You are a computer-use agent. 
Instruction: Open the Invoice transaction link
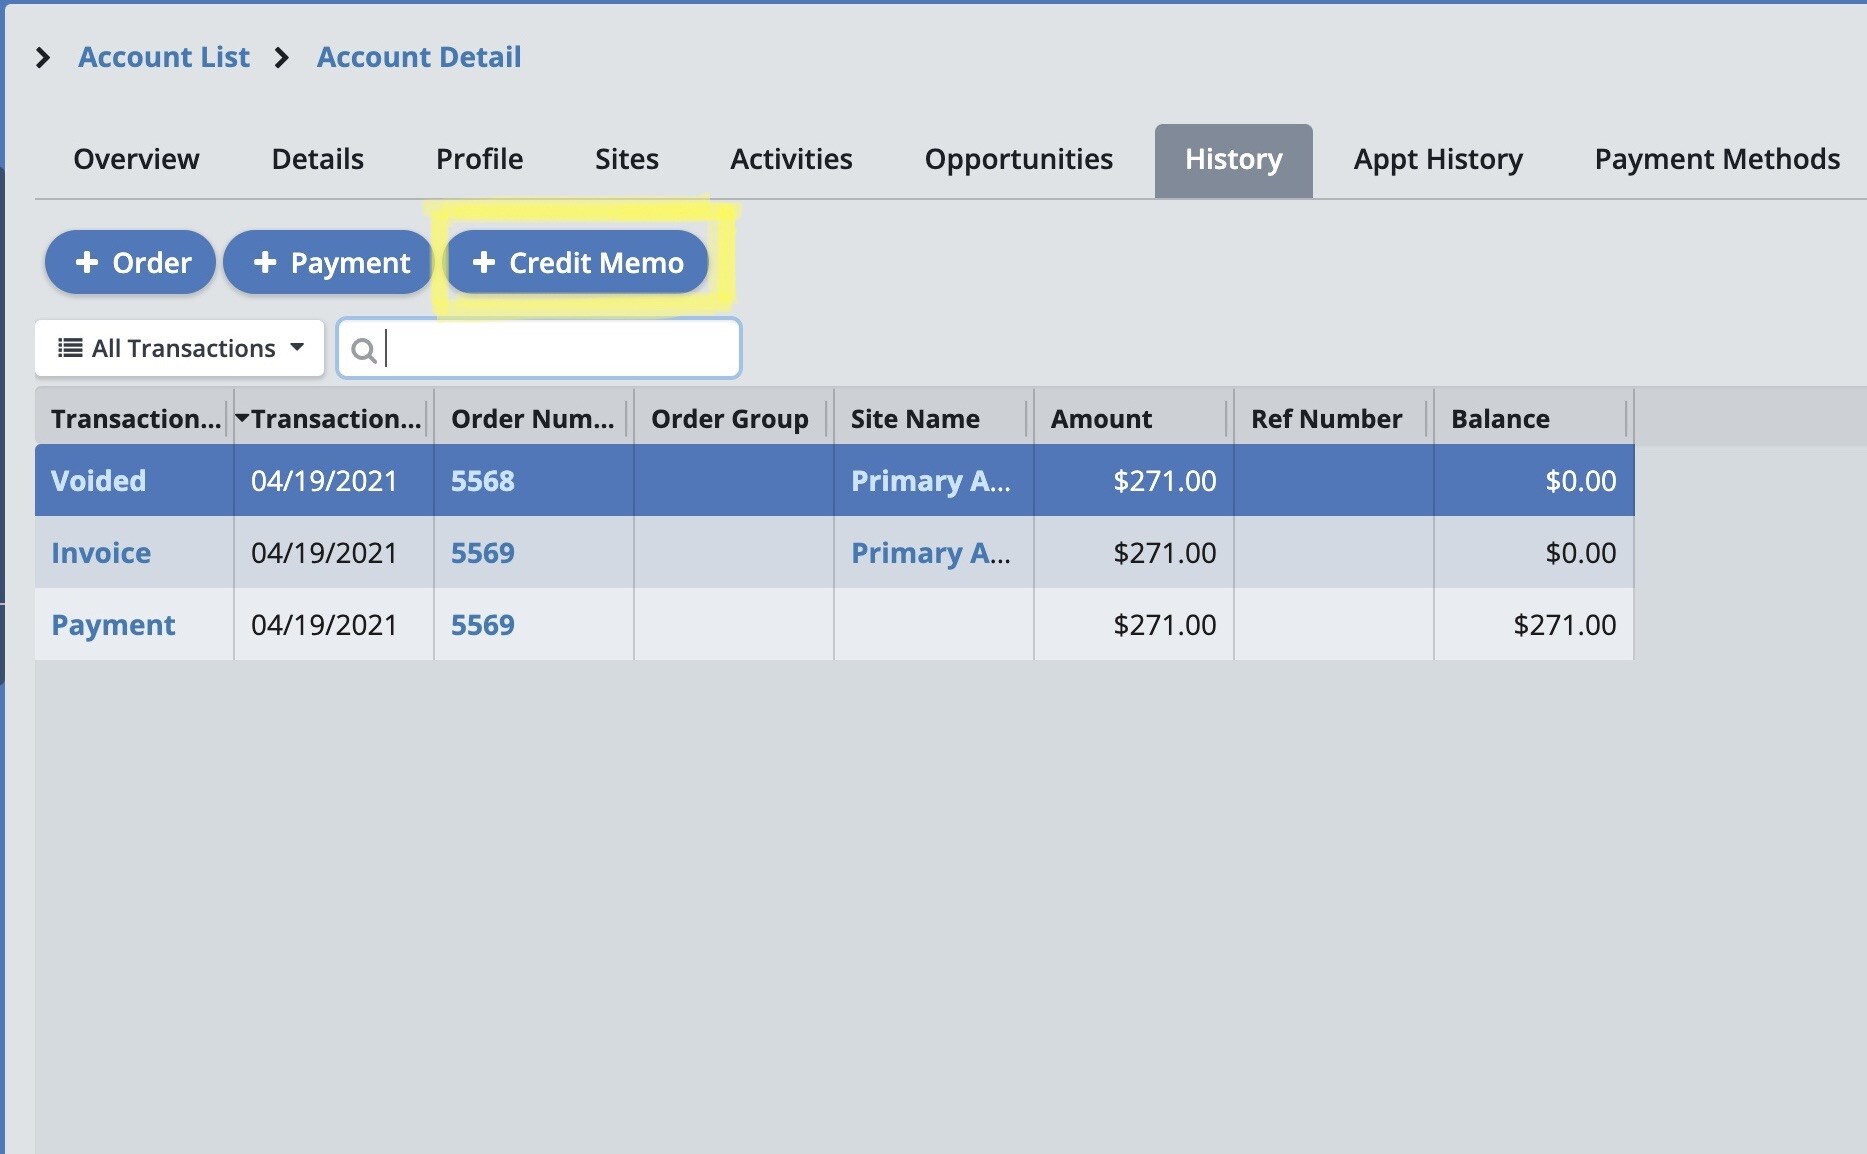pos(101,553)
